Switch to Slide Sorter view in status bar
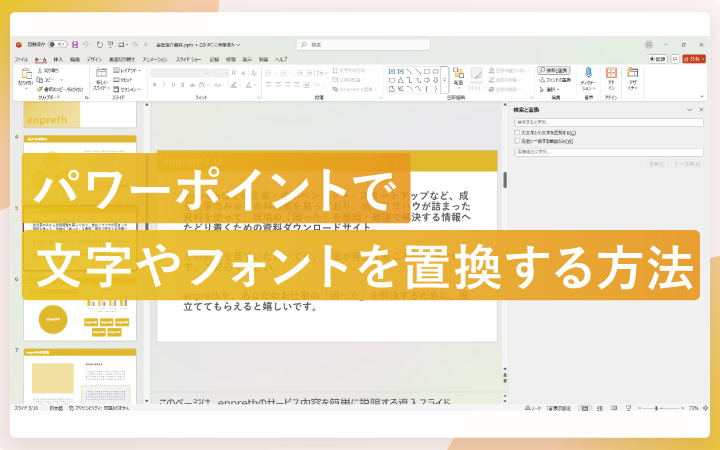 pyautogui.click(x=600, y=408)
